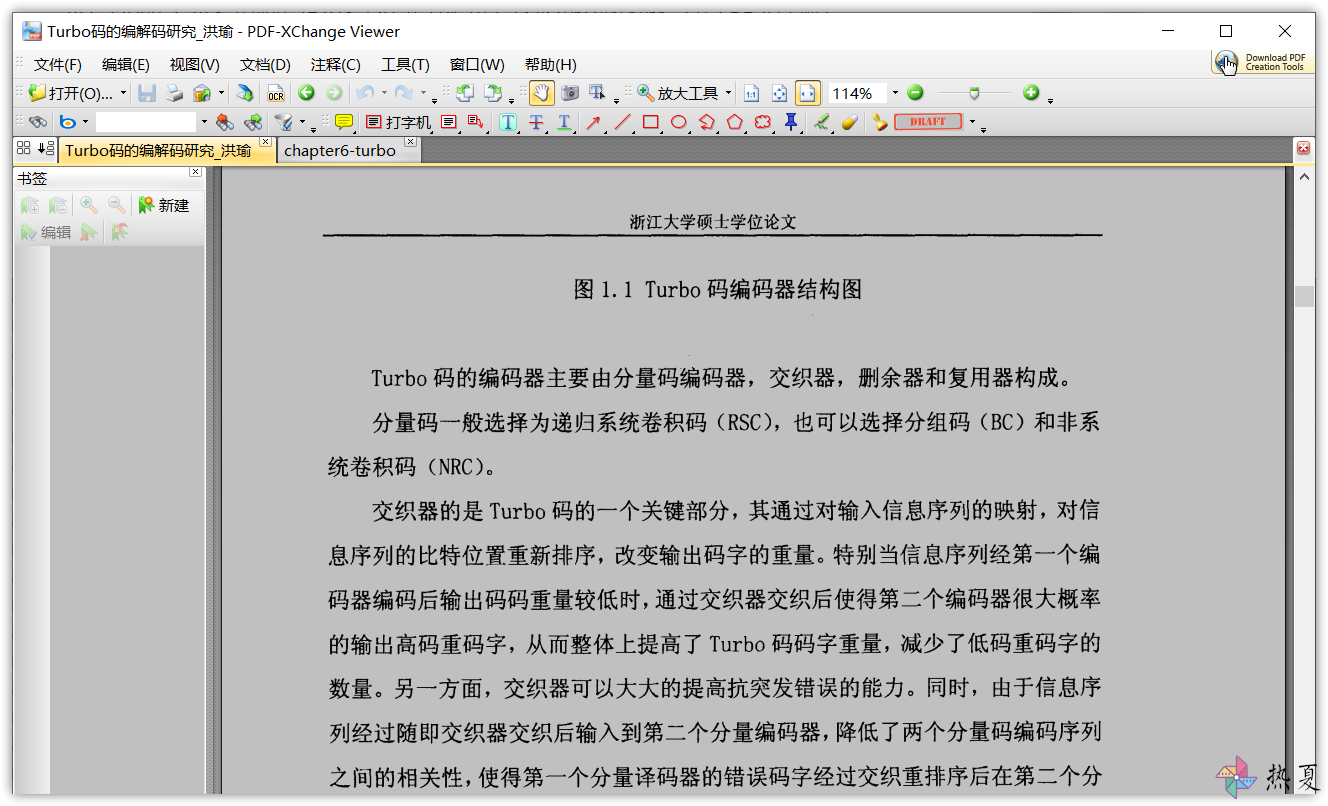
Task: Open the stamp selection dropdown arrow
Action: tap(972, 122)
